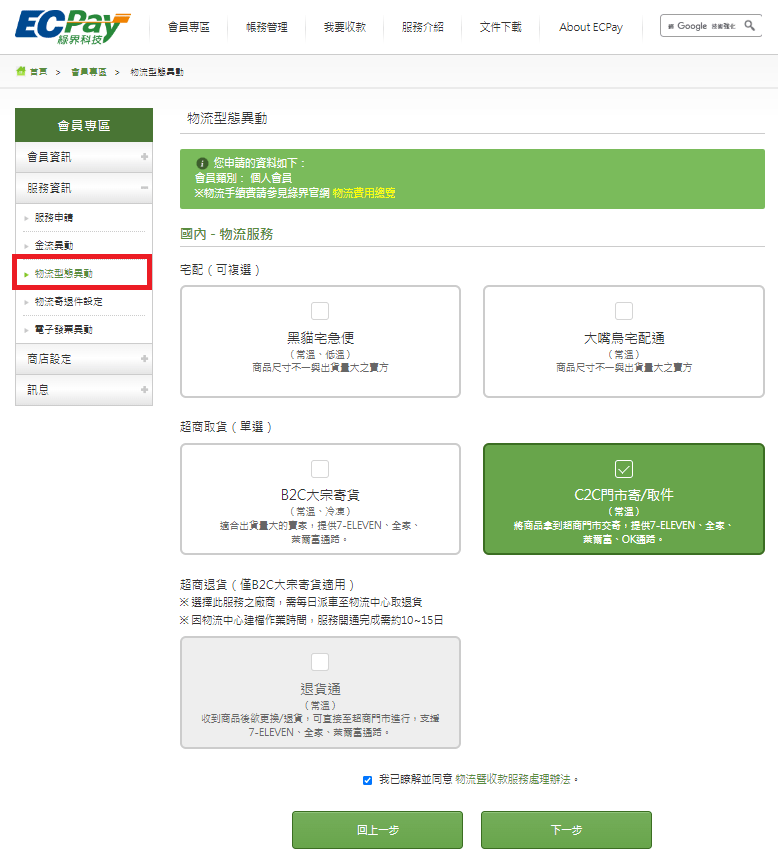
Task: Click 退貨通 card title
Action: pos(320,689)
